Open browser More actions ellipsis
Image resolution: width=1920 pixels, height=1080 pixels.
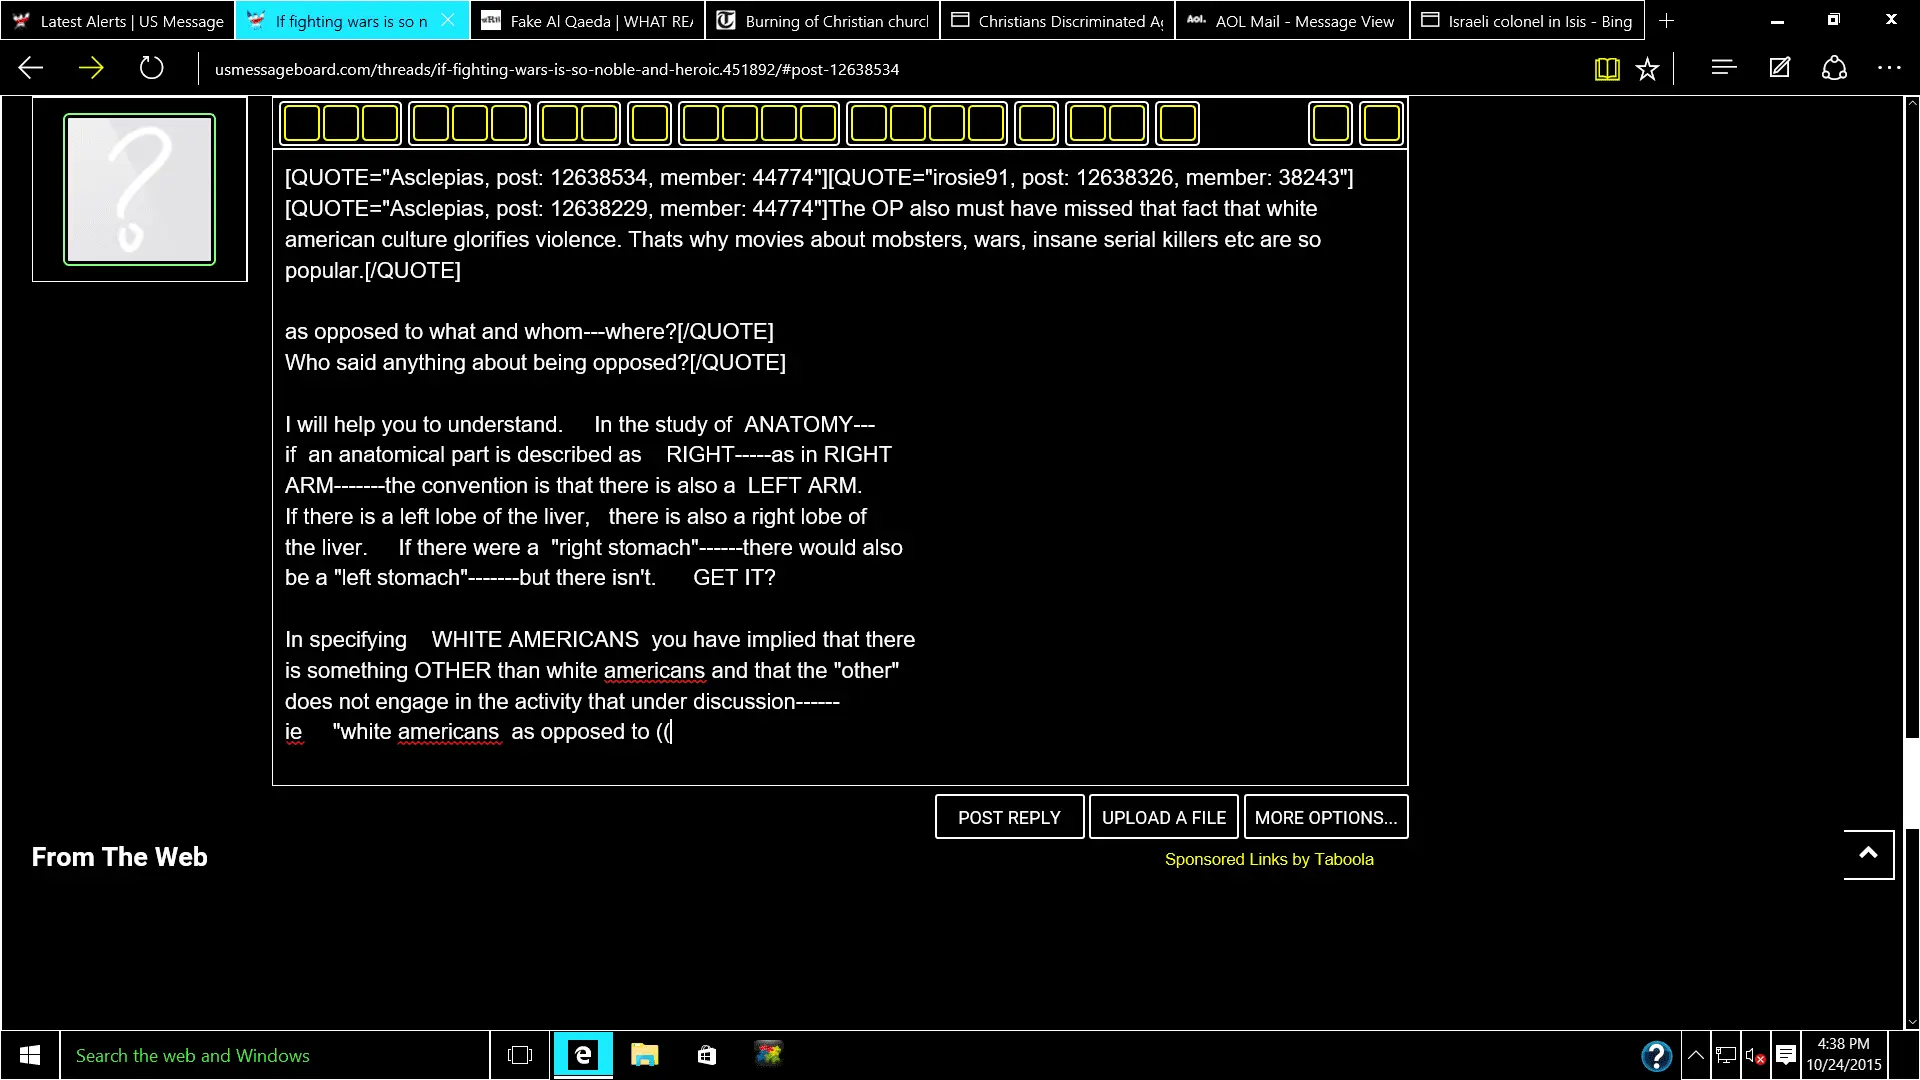tap(1889, 68)
